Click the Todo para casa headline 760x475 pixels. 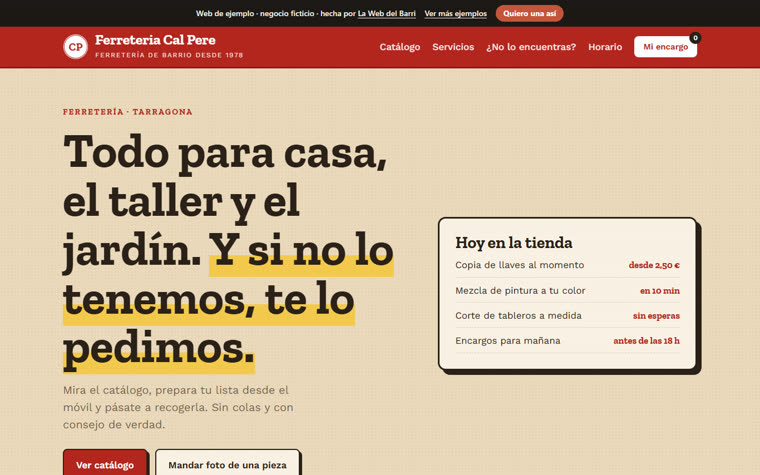[x=228, y=252]
